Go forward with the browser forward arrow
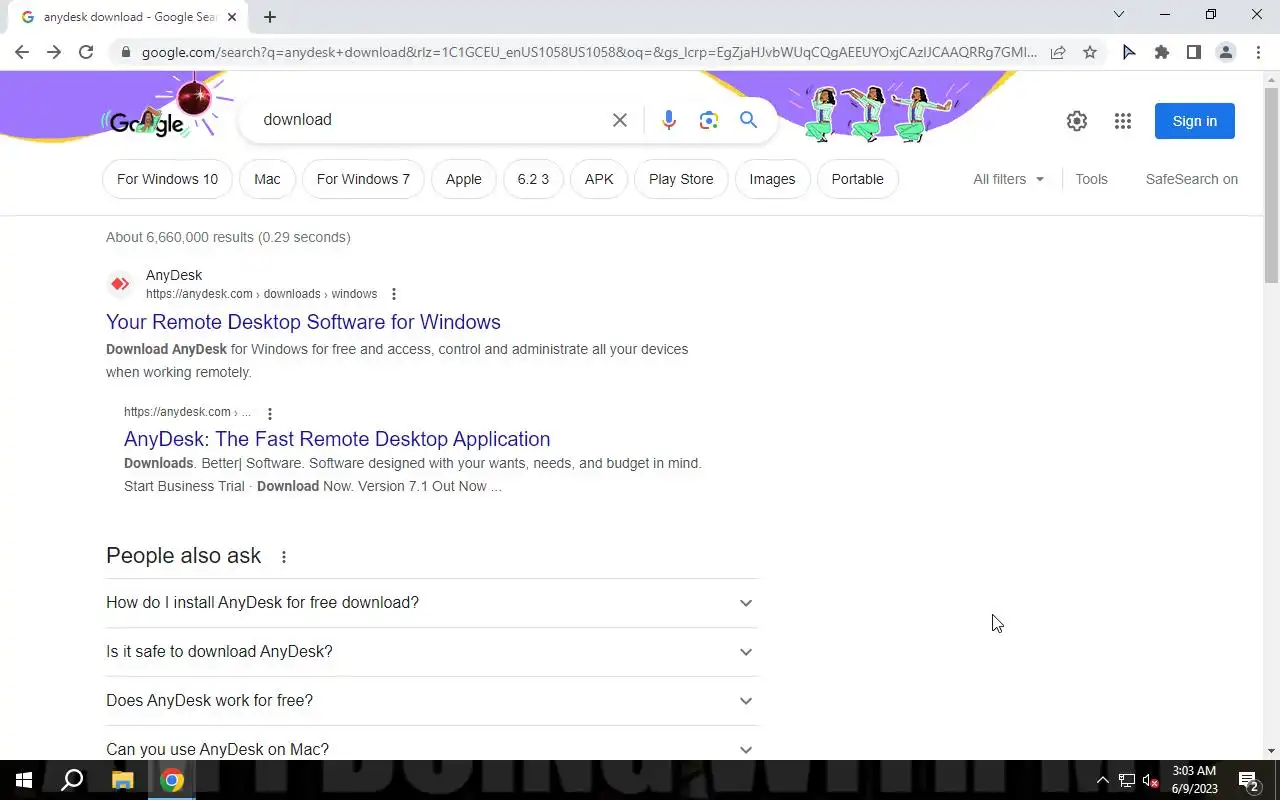 click(x=54, y=52)
